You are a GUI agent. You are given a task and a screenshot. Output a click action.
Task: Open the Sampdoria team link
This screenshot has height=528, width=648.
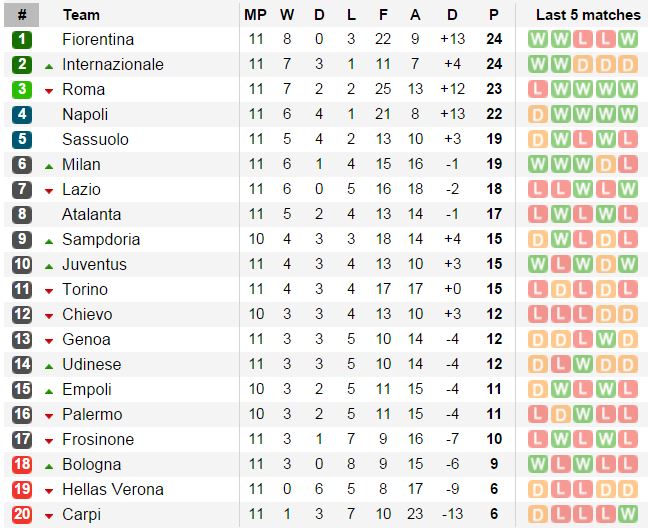[101, 240]
